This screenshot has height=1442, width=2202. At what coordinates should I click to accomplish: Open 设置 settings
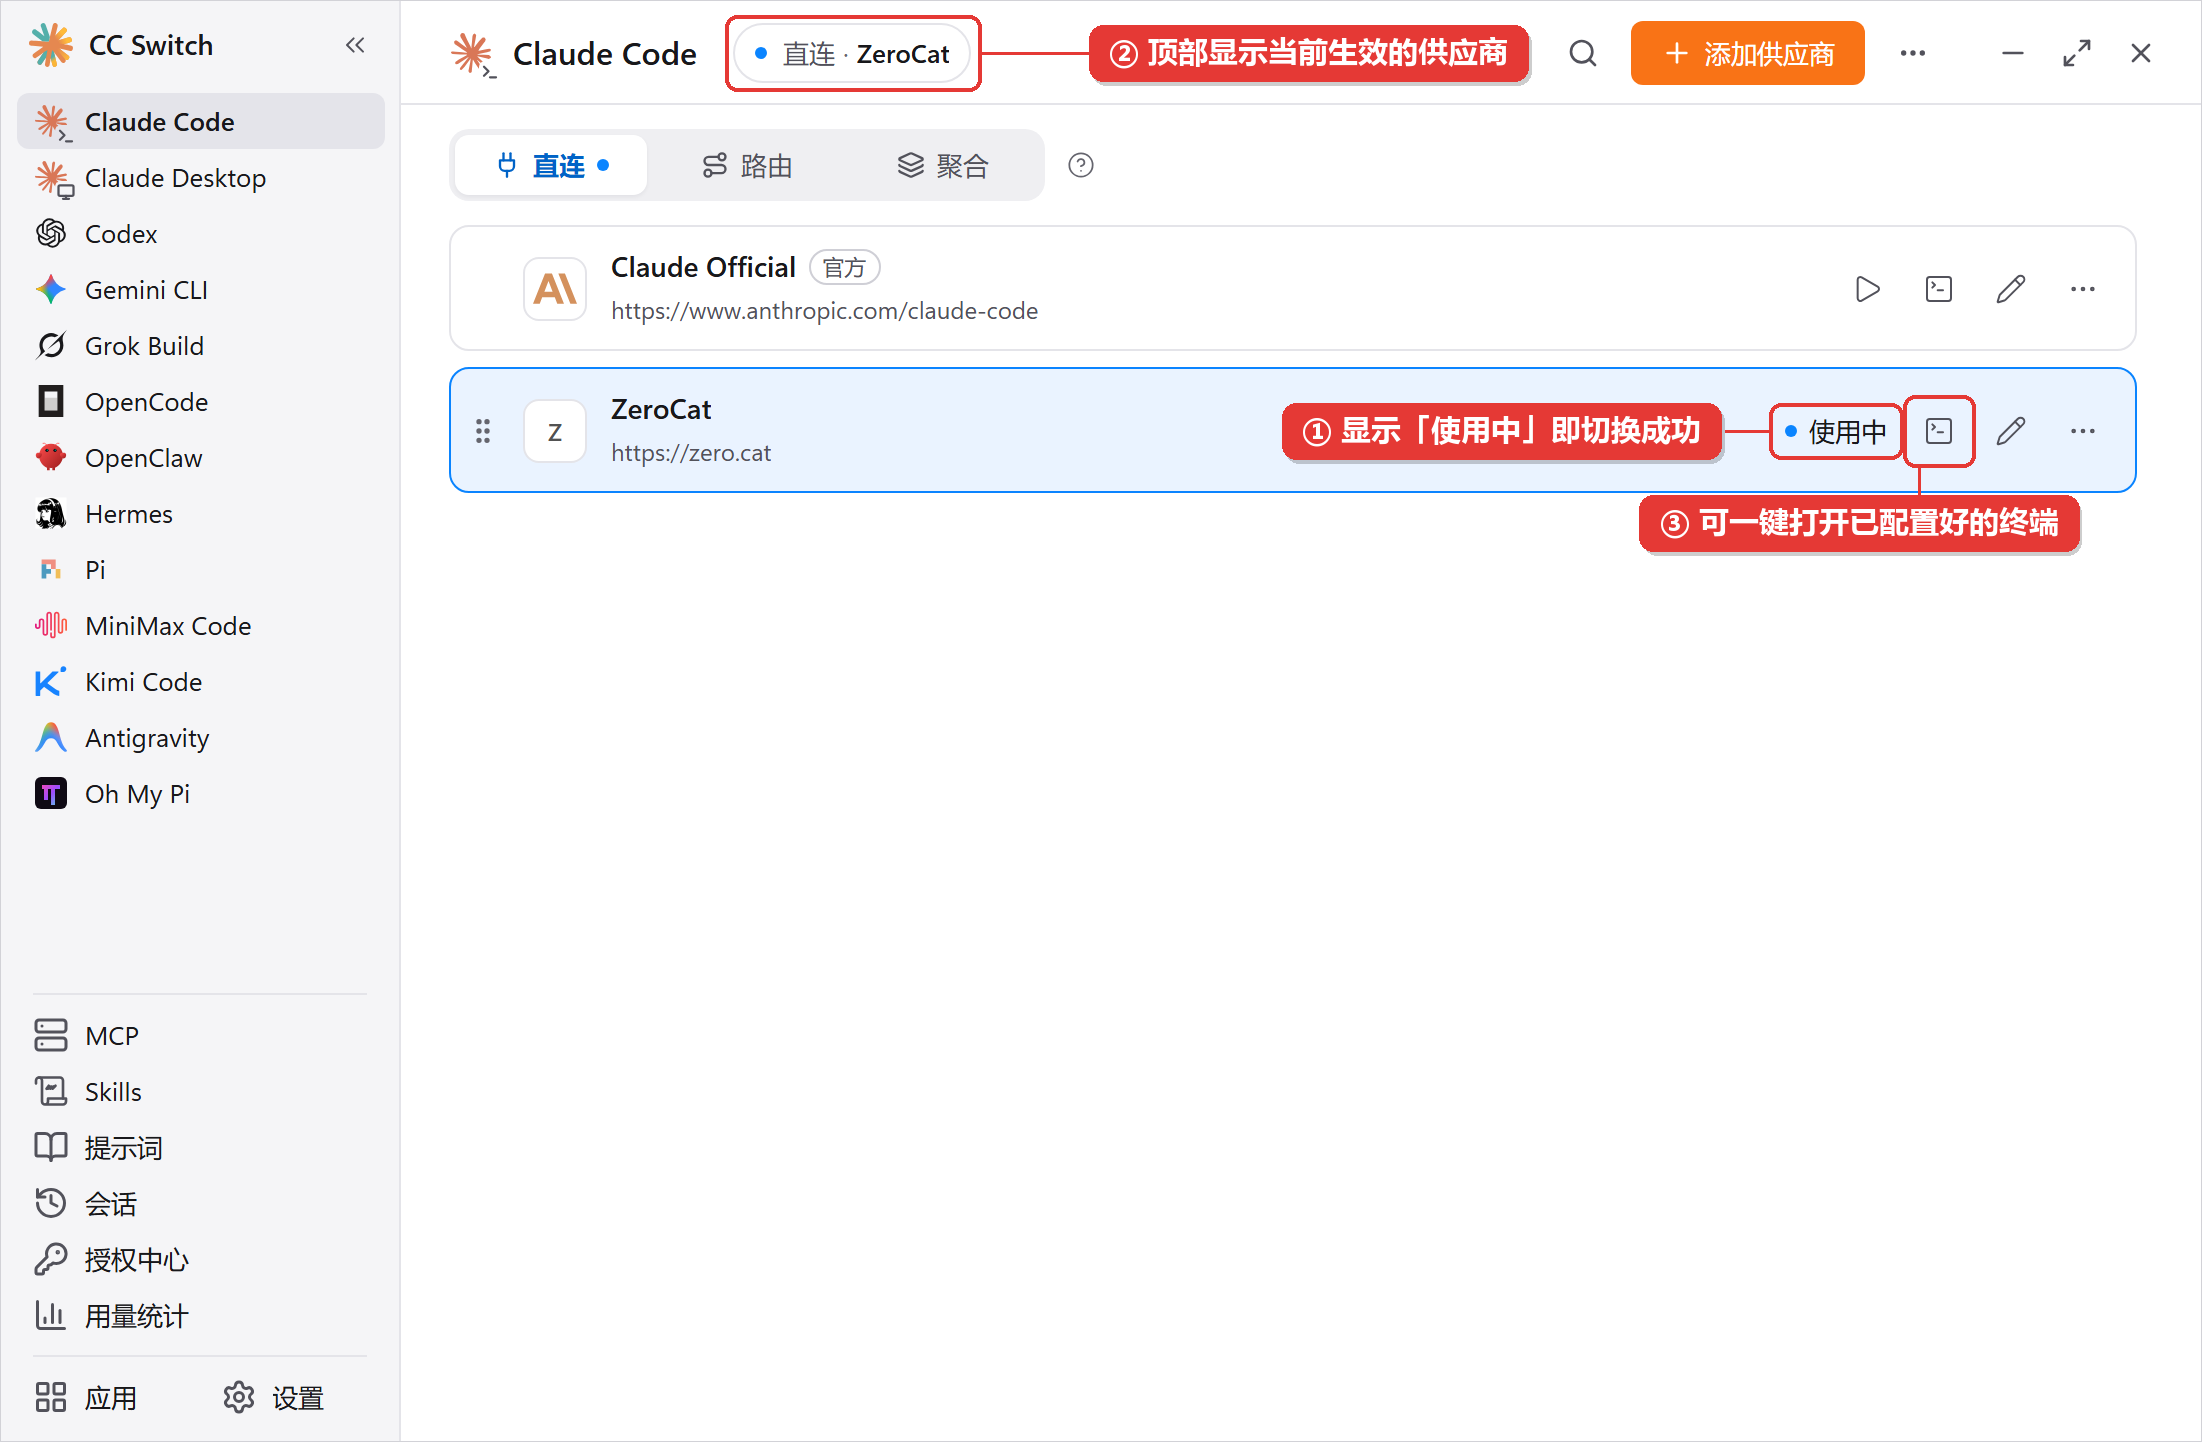click(274, 1398)
